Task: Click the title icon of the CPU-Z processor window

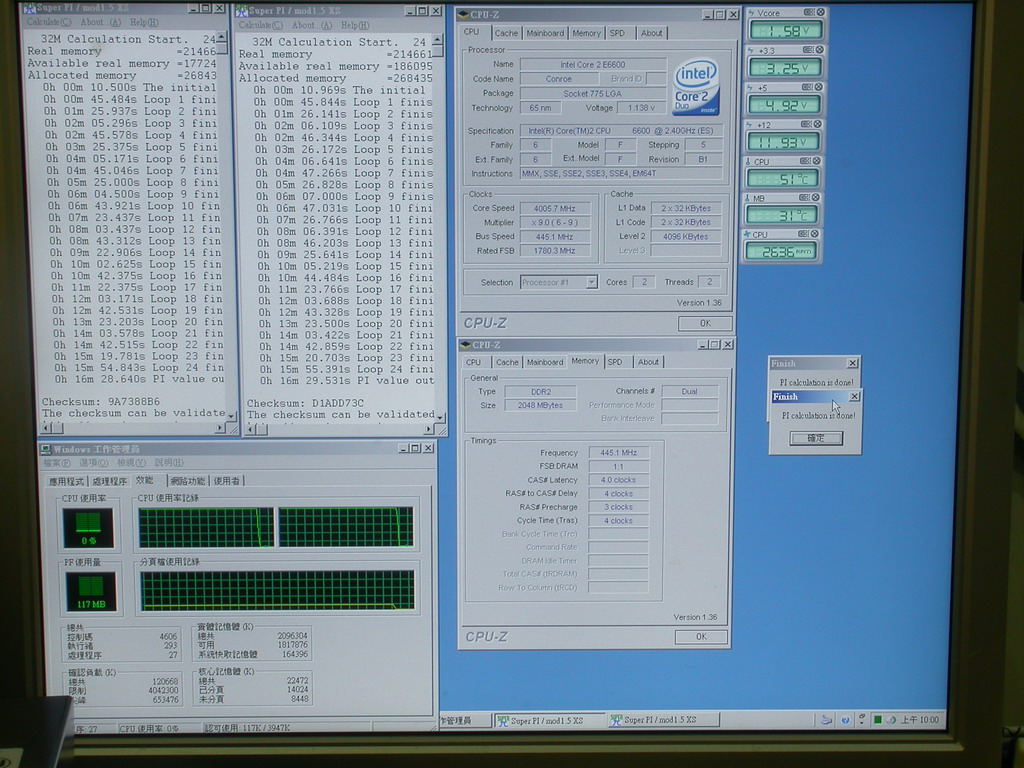Action: pos(464,14)
